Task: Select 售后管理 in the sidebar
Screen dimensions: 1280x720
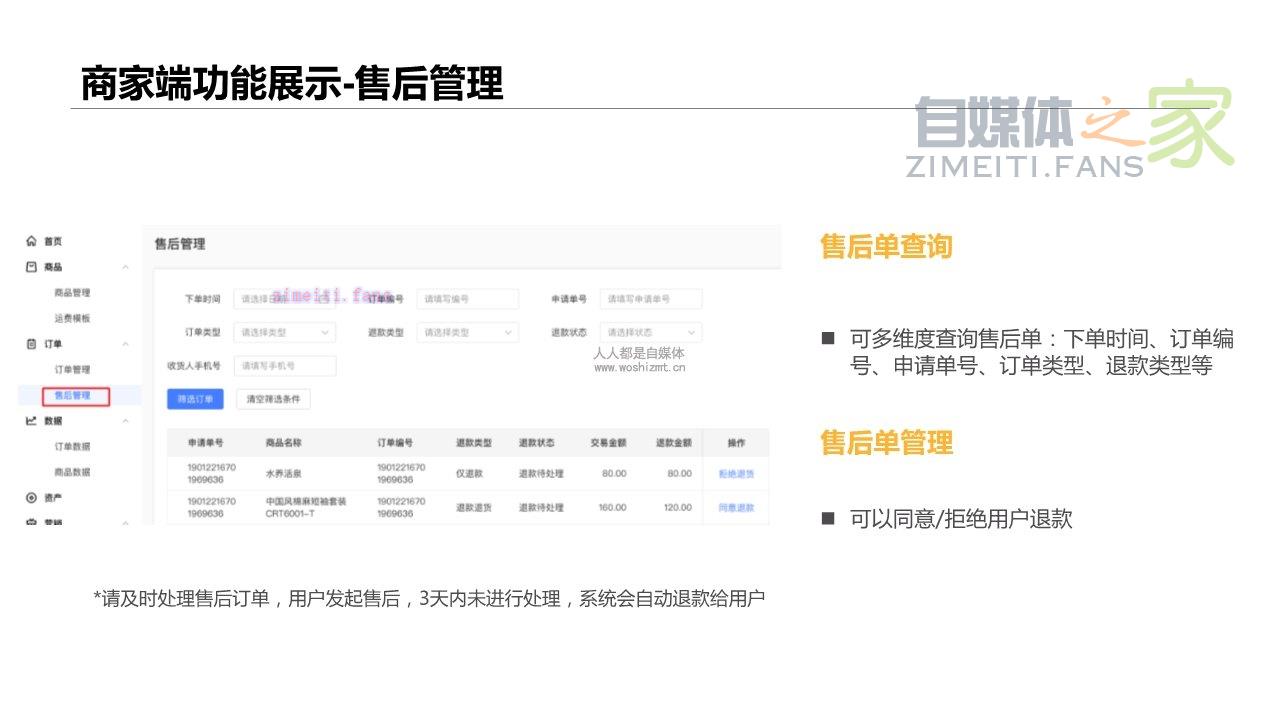Action: pos(72,395)
